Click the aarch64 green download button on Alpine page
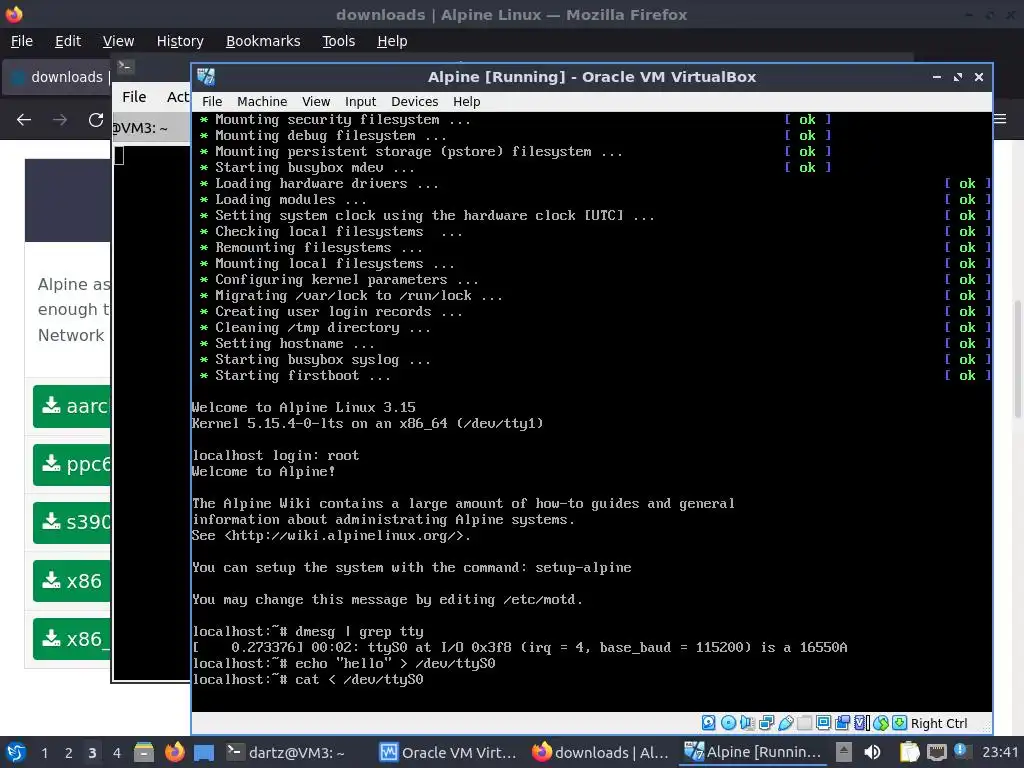 click(x=72, y=406)
